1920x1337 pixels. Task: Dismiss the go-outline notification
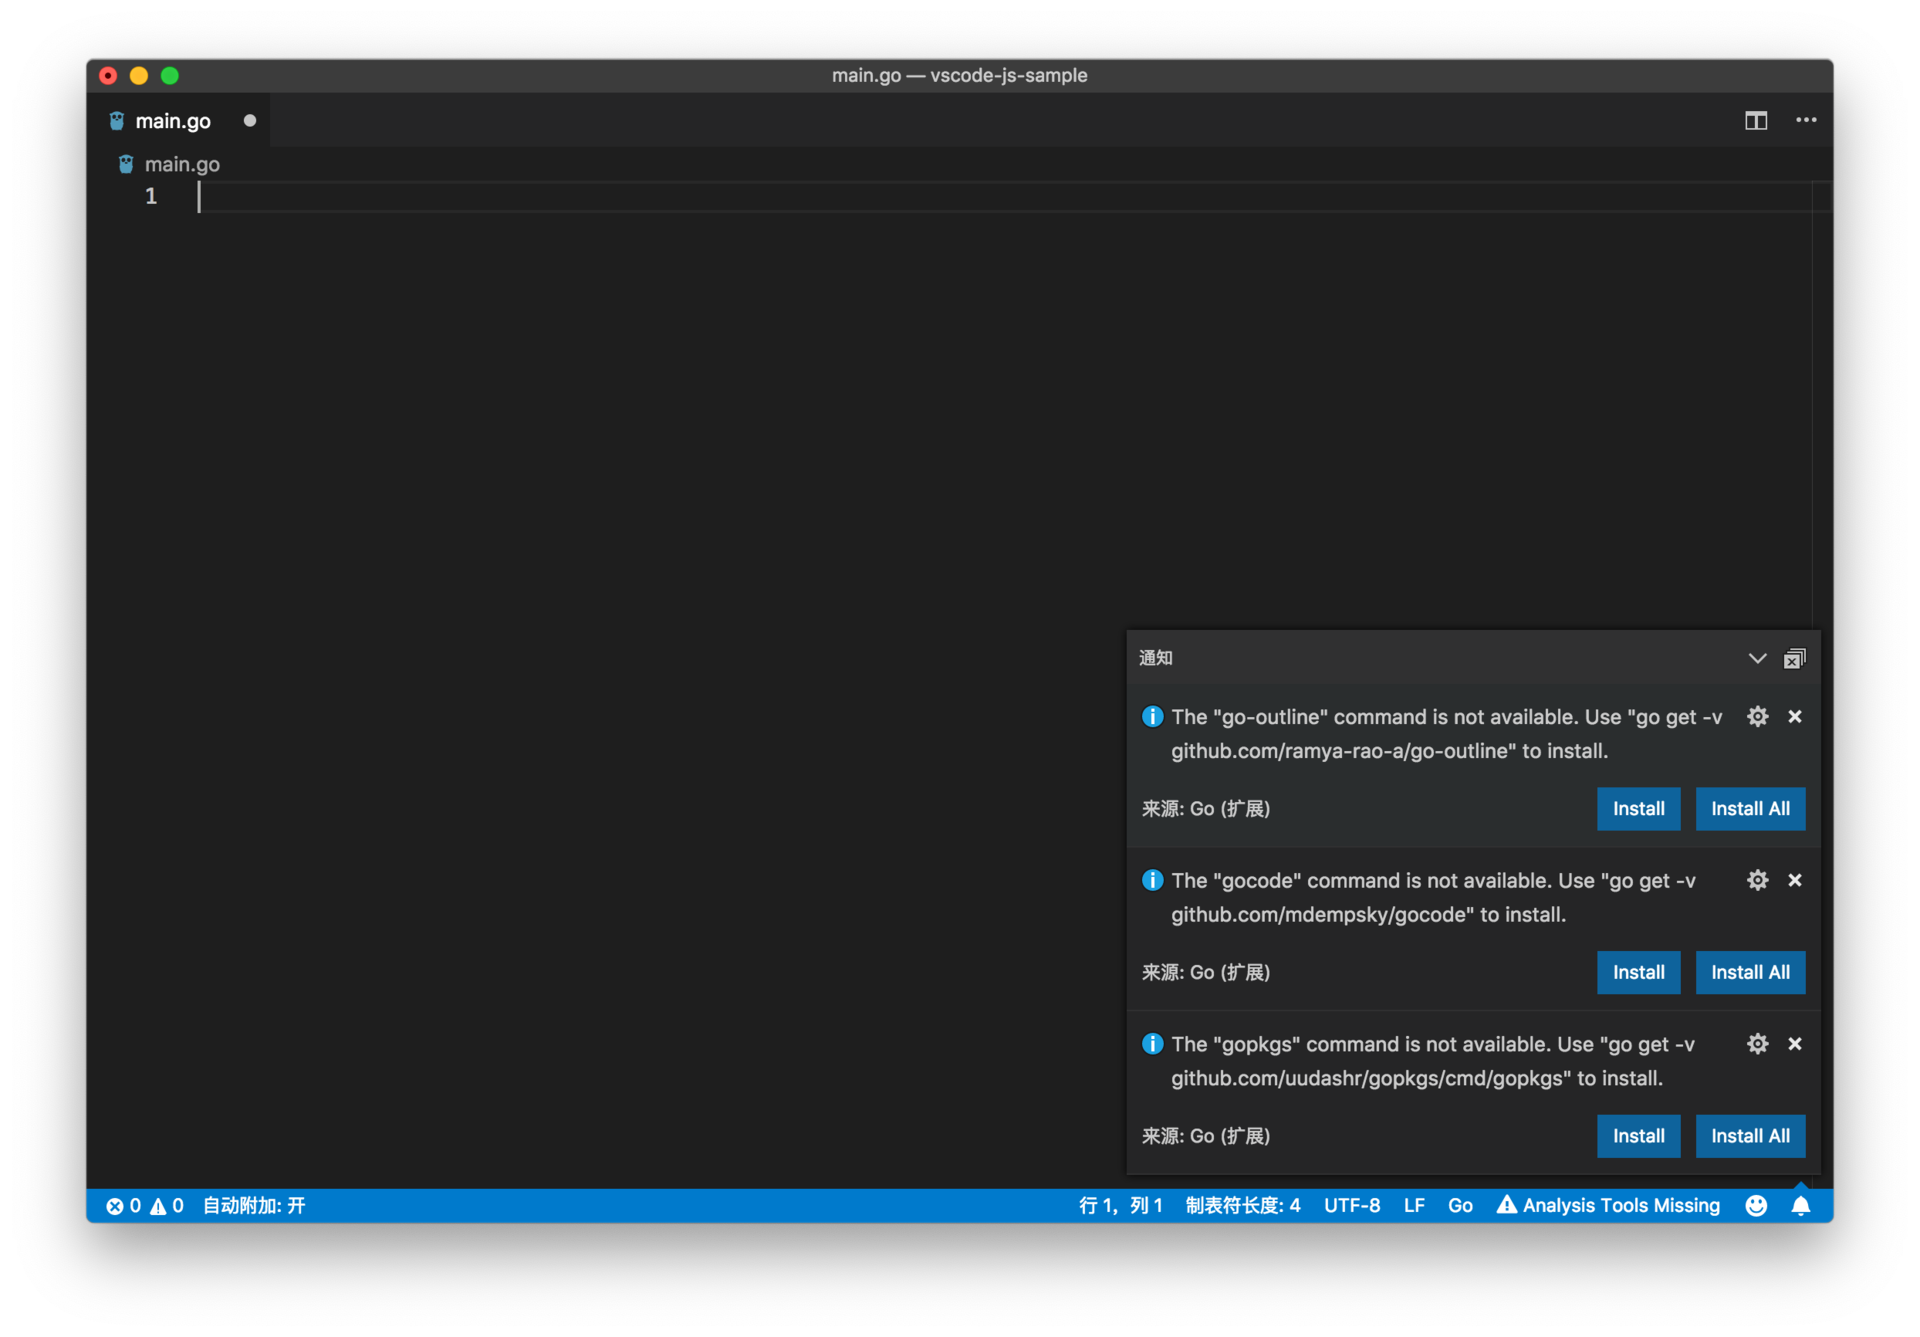(x=1795, y=717)
